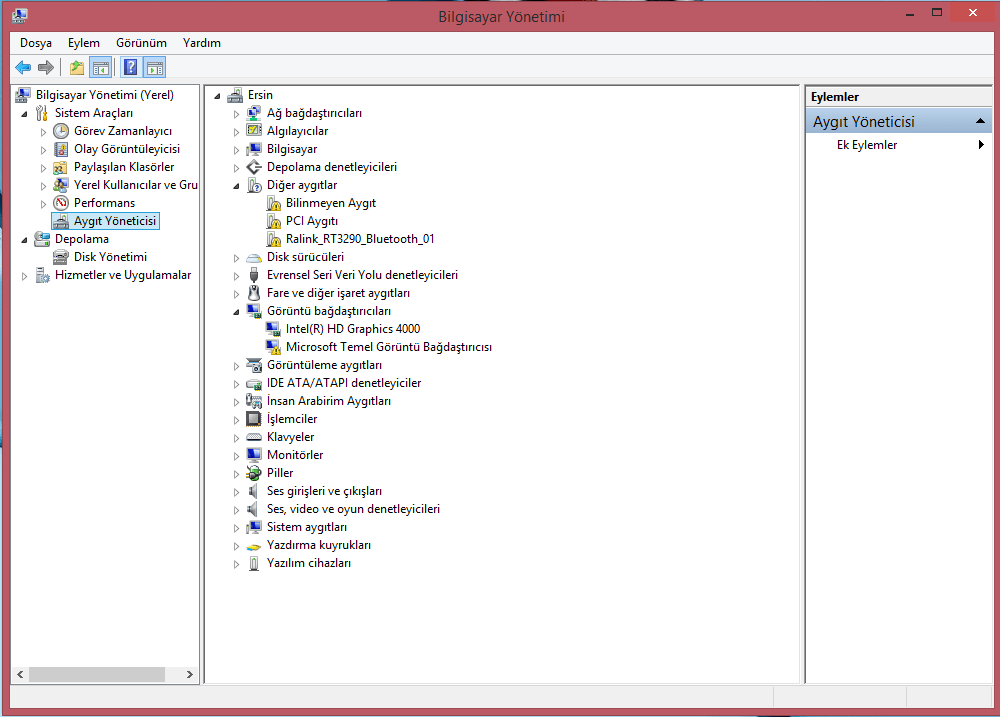Open the Eylem menu
Viewport: 1000px width, 717px height.
(x=84, y=43)
